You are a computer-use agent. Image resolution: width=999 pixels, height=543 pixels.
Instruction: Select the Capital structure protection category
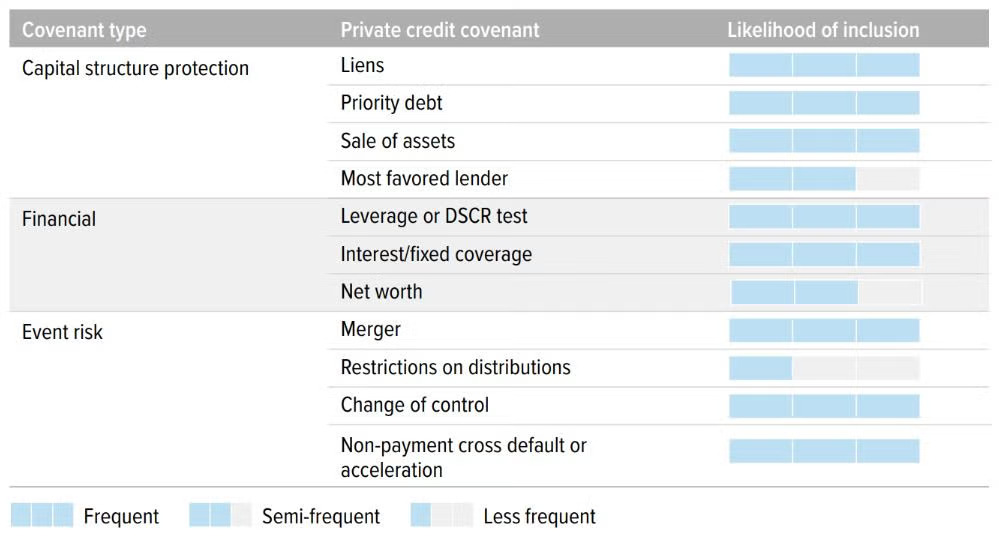point(135,68)
